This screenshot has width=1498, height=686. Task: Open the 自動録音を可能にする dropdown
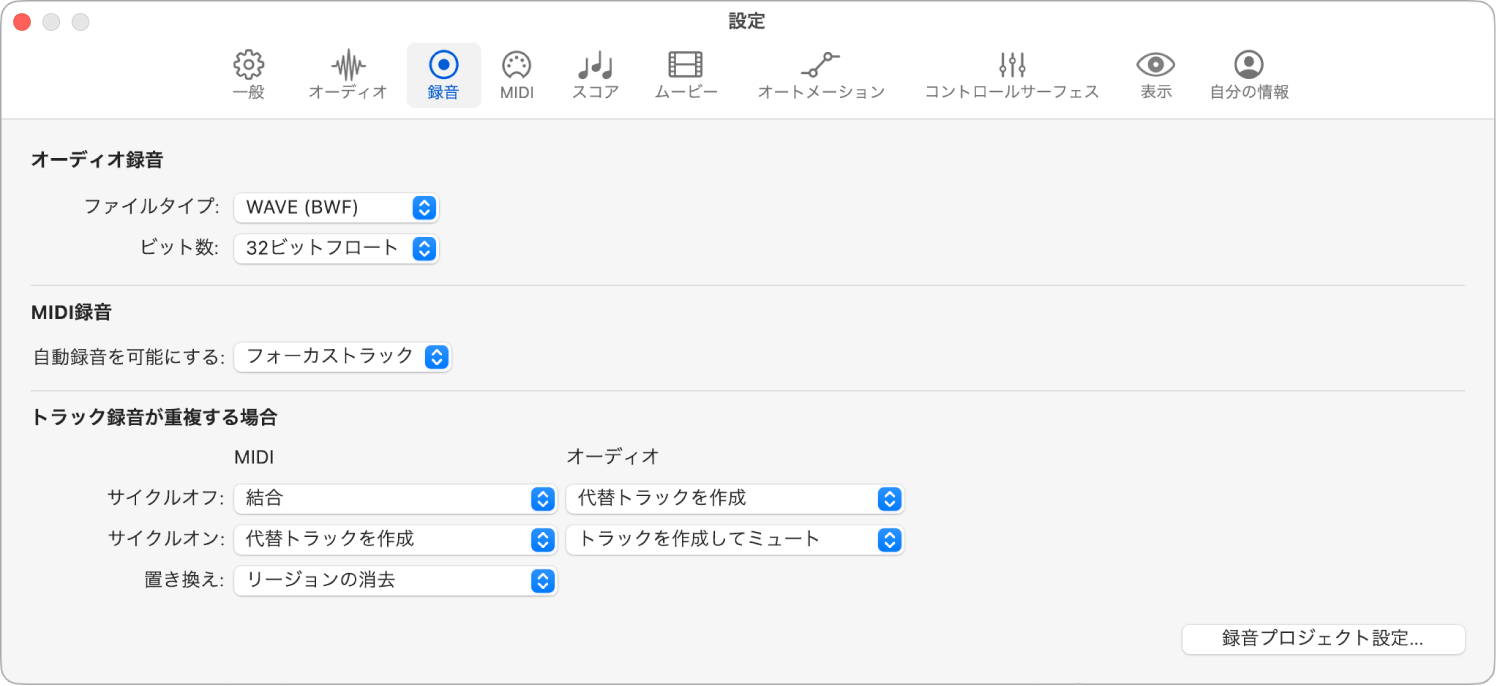(343, 356)
